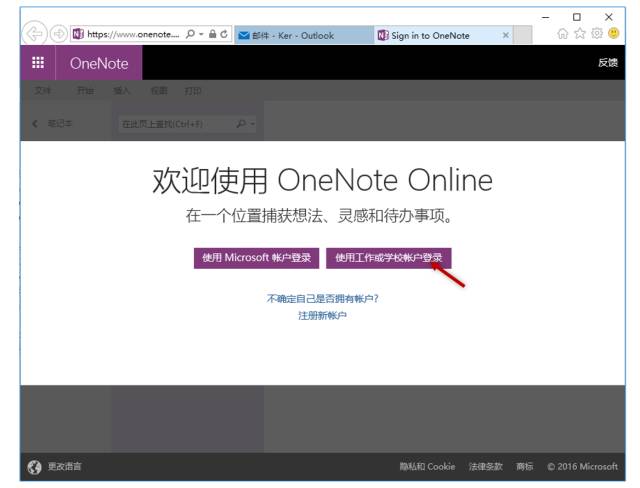This screenshot has width=640, height=488.
Task: Sign in with work or school account
Action: pos(389,258)
